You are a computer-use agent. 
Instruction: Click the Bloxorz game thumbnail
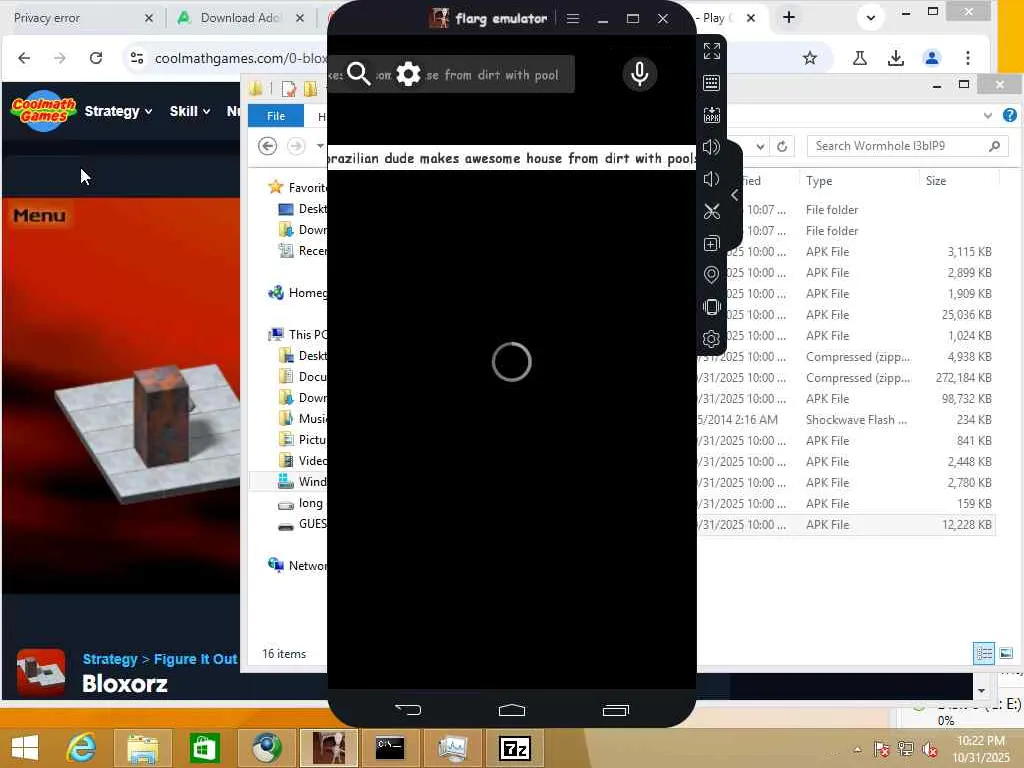coord(41,672)
